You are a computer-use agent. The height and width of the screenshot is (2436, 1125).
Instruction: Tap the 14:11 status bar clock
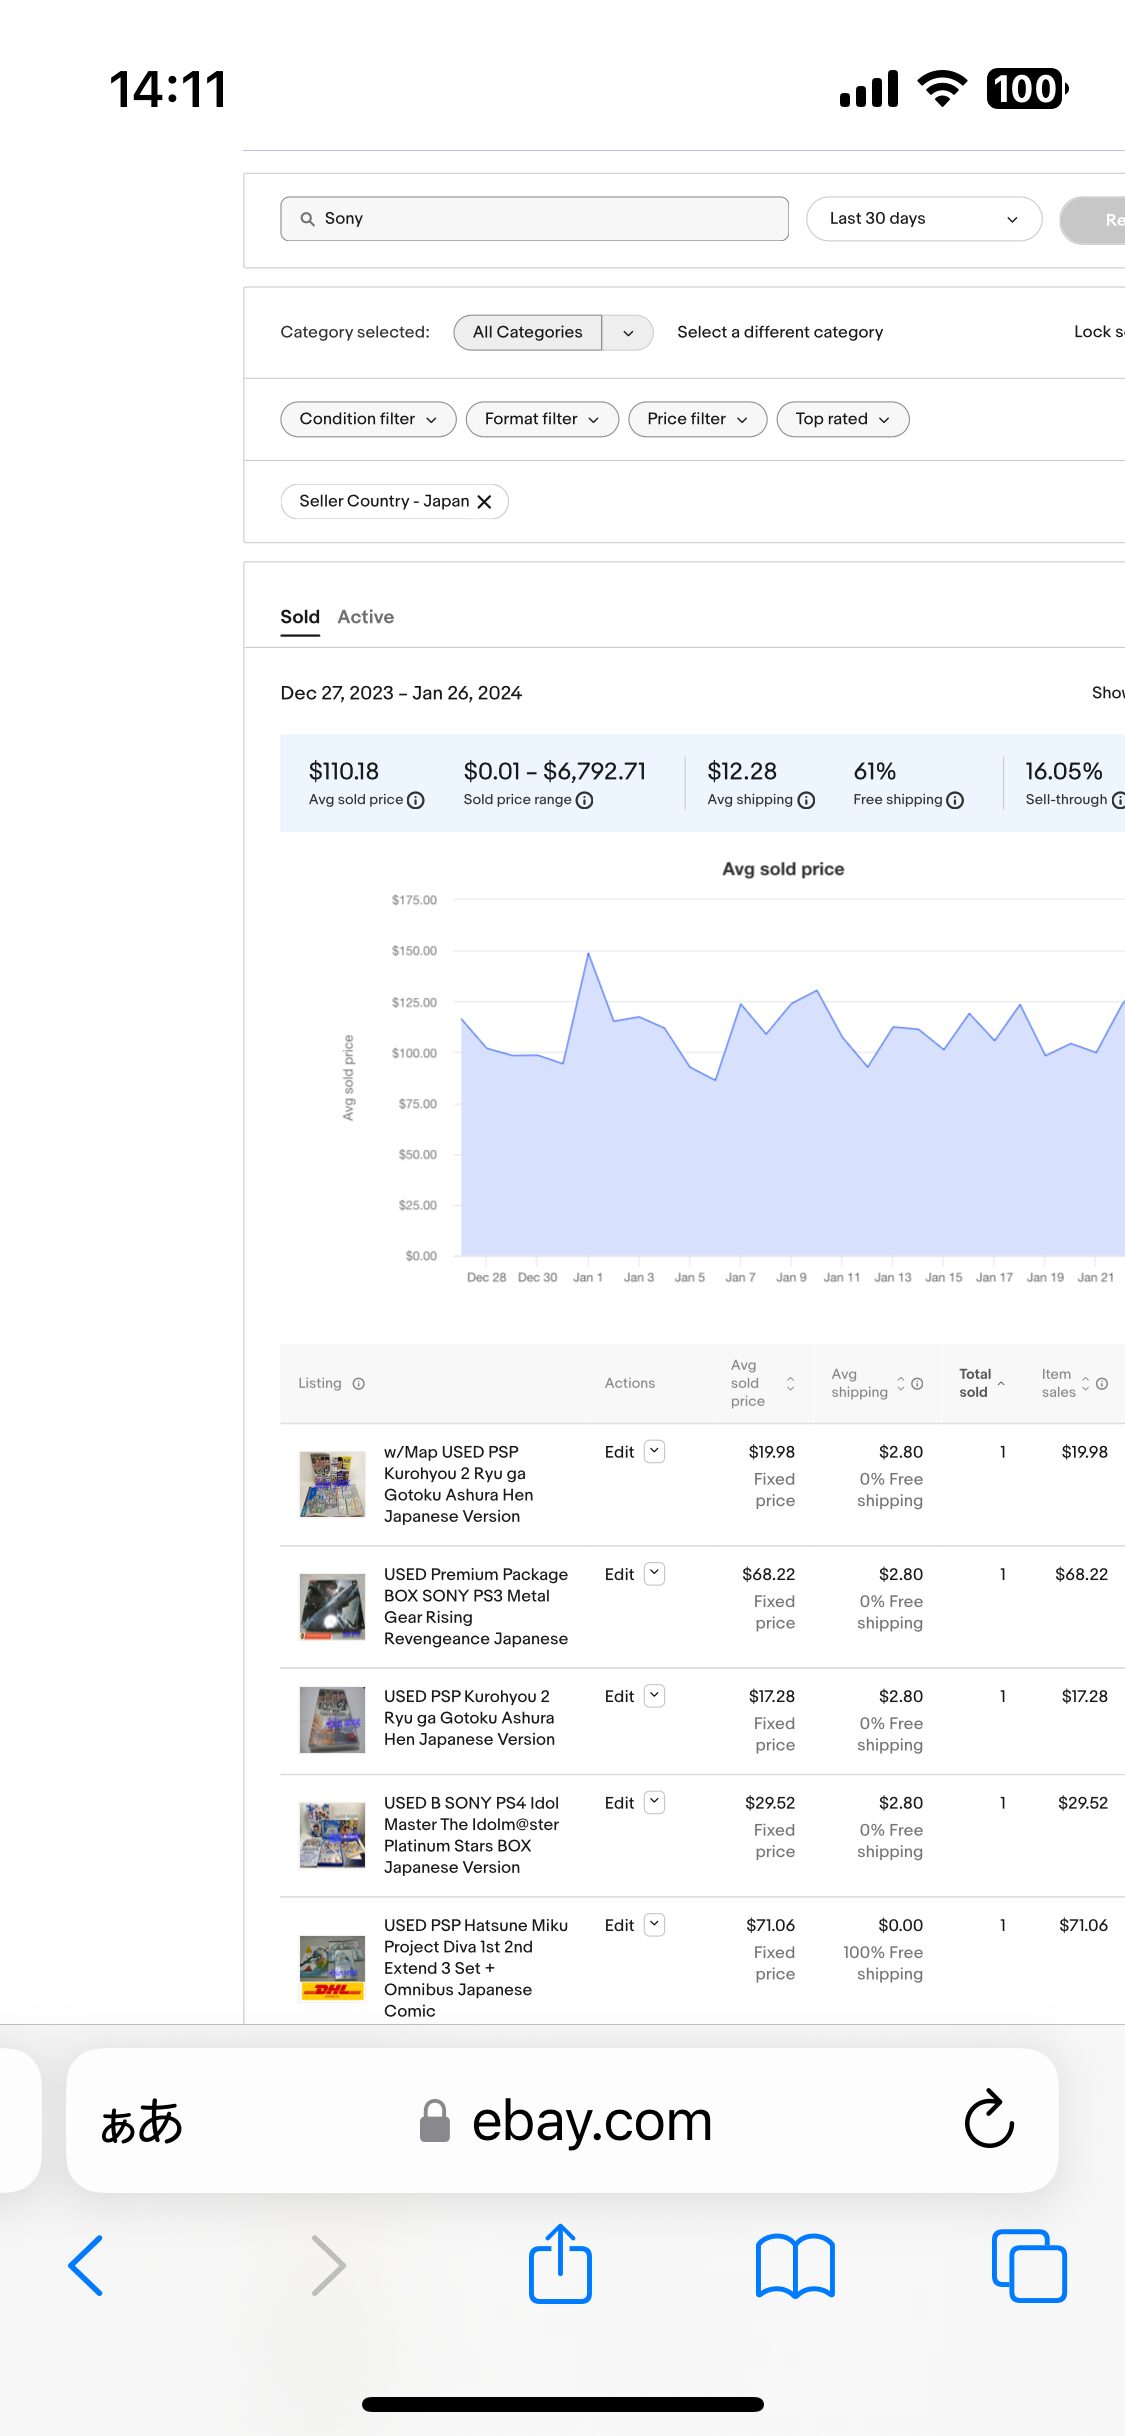pos(168,90)
